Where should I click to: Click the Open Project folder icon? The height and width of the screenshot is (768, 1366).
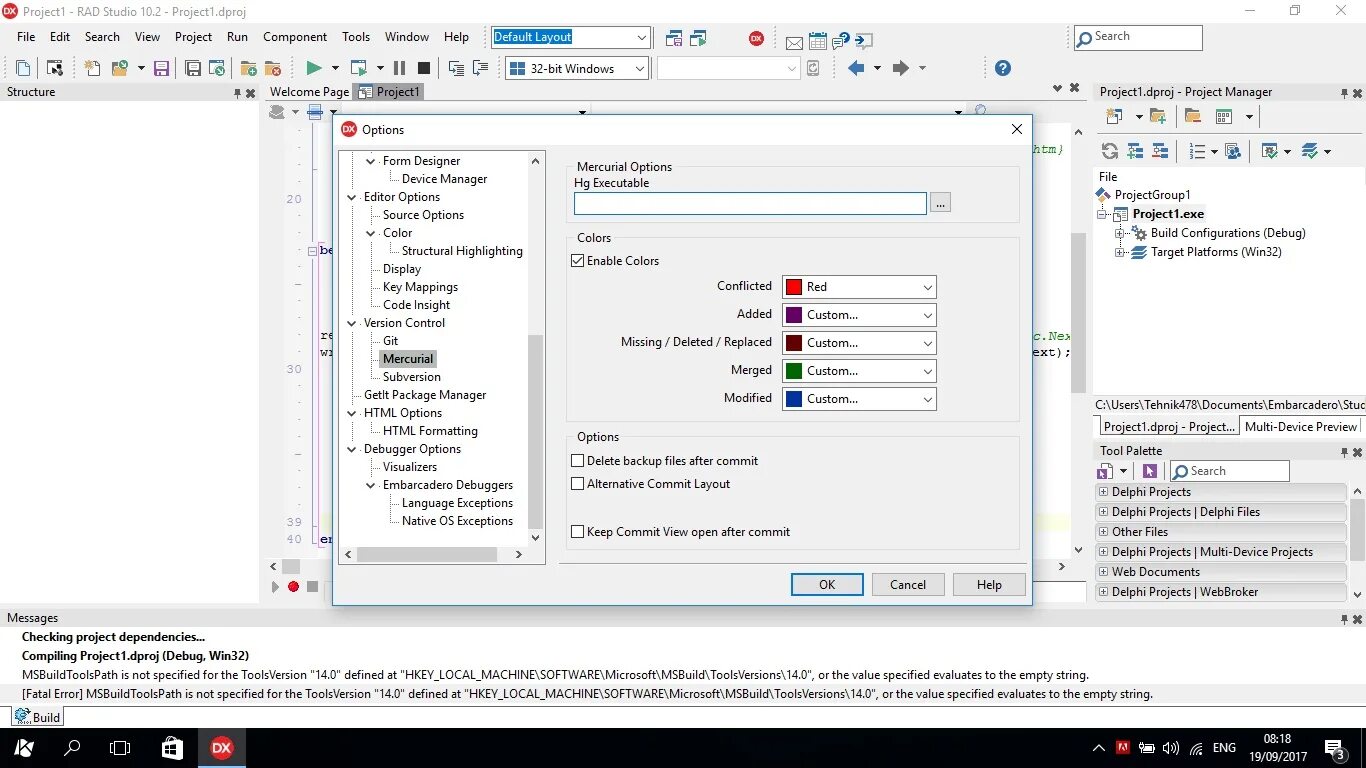pyautogui.click(x=120, y=68)
